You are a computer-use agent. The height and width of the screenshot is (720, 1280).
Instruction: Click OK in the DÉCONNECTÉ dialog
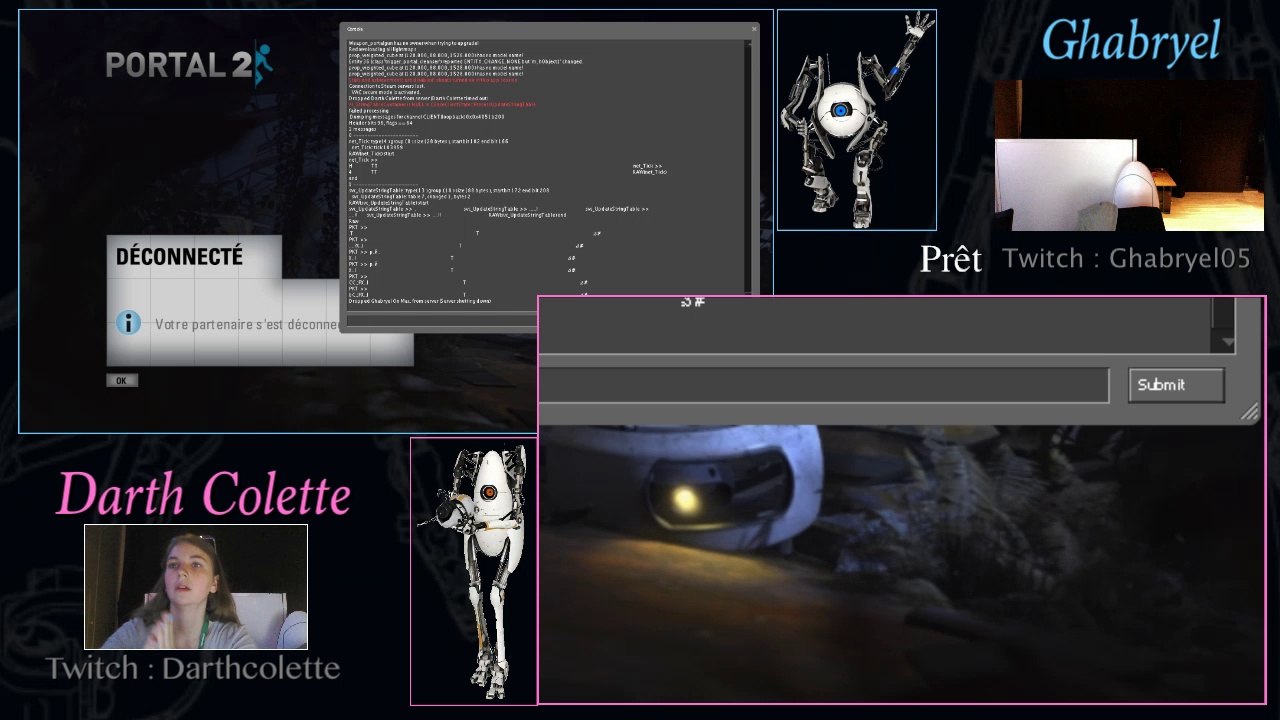click(x=121, y=380)
